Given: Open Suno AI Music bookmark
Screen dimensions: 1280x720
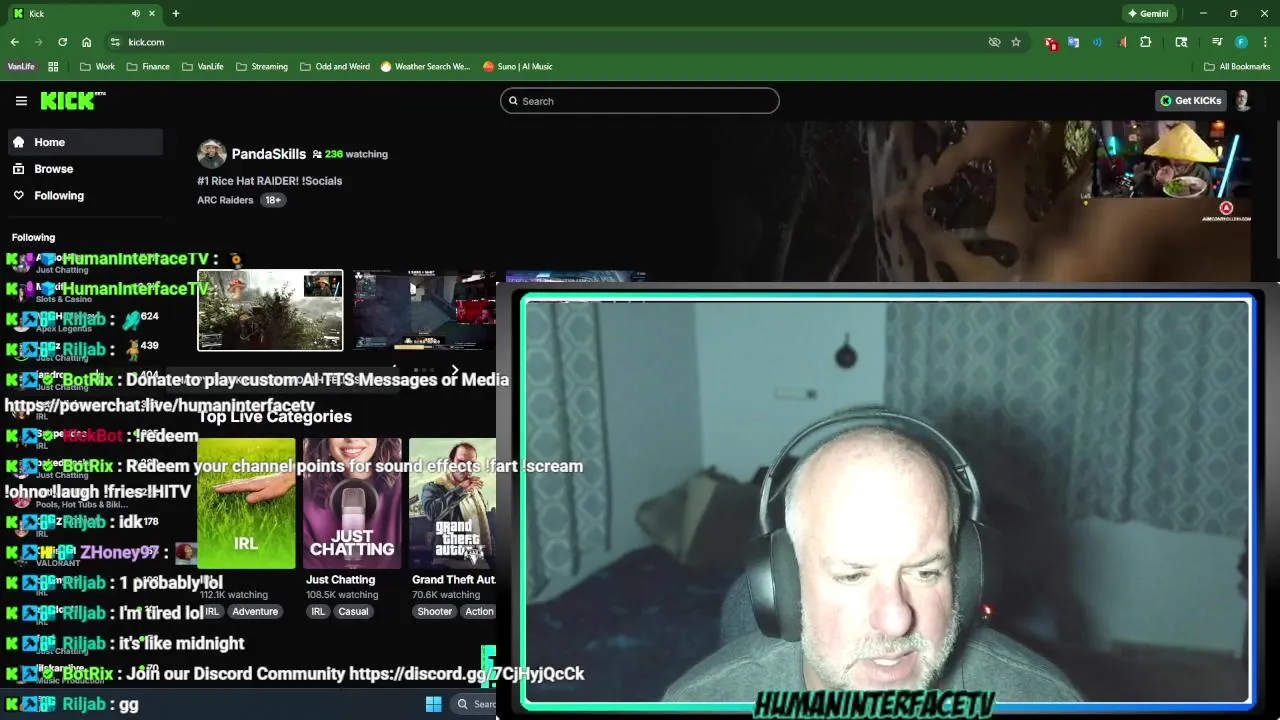Looking at the screenshot, I should 517,67.
